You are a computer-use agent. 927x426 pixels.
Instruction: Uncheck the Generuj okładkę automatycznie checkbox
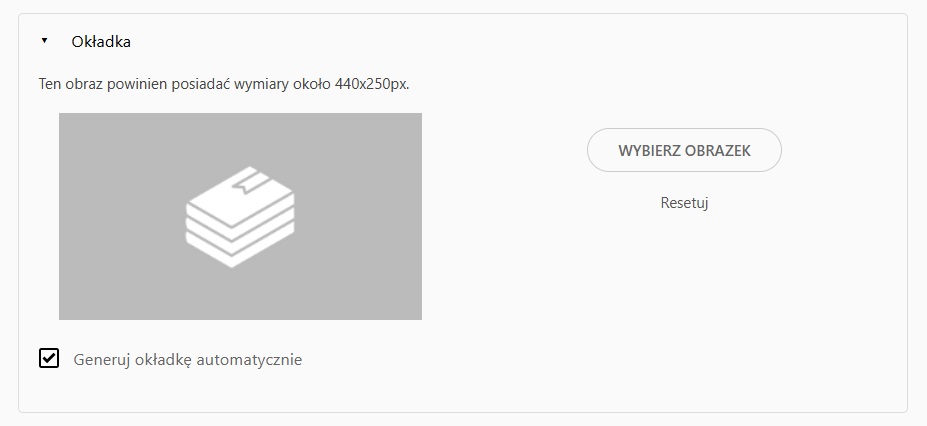(x=49, y=358)
